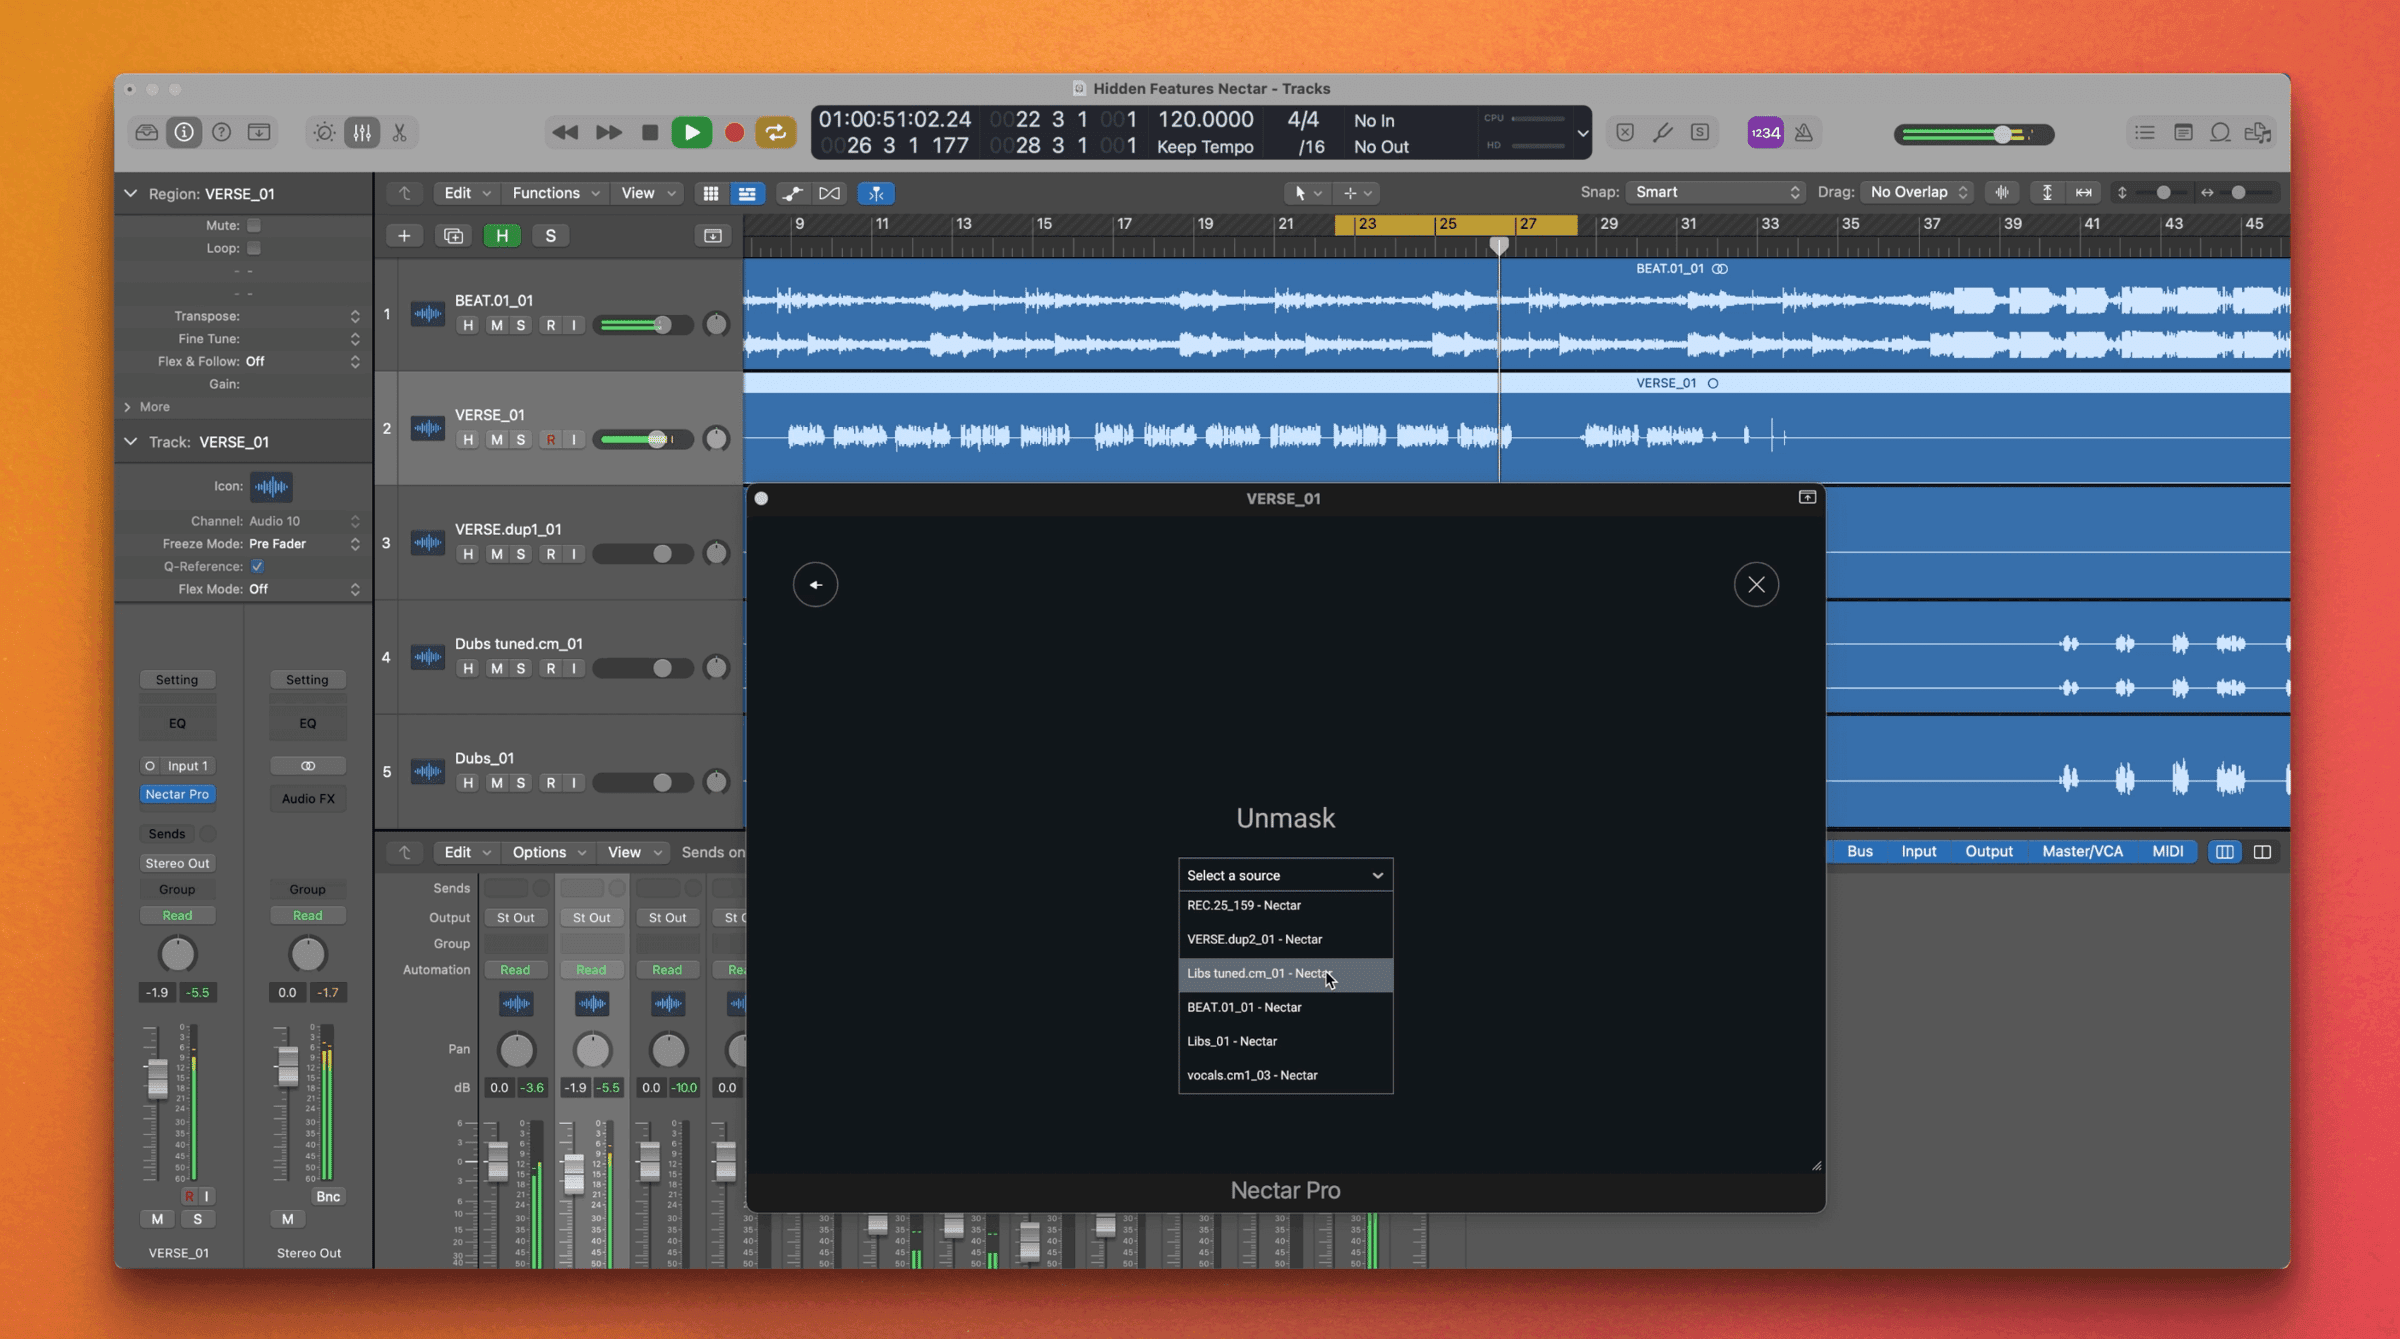
Task: Select the grid view icon in Tracks bar
Action: [x=710, y=193]
